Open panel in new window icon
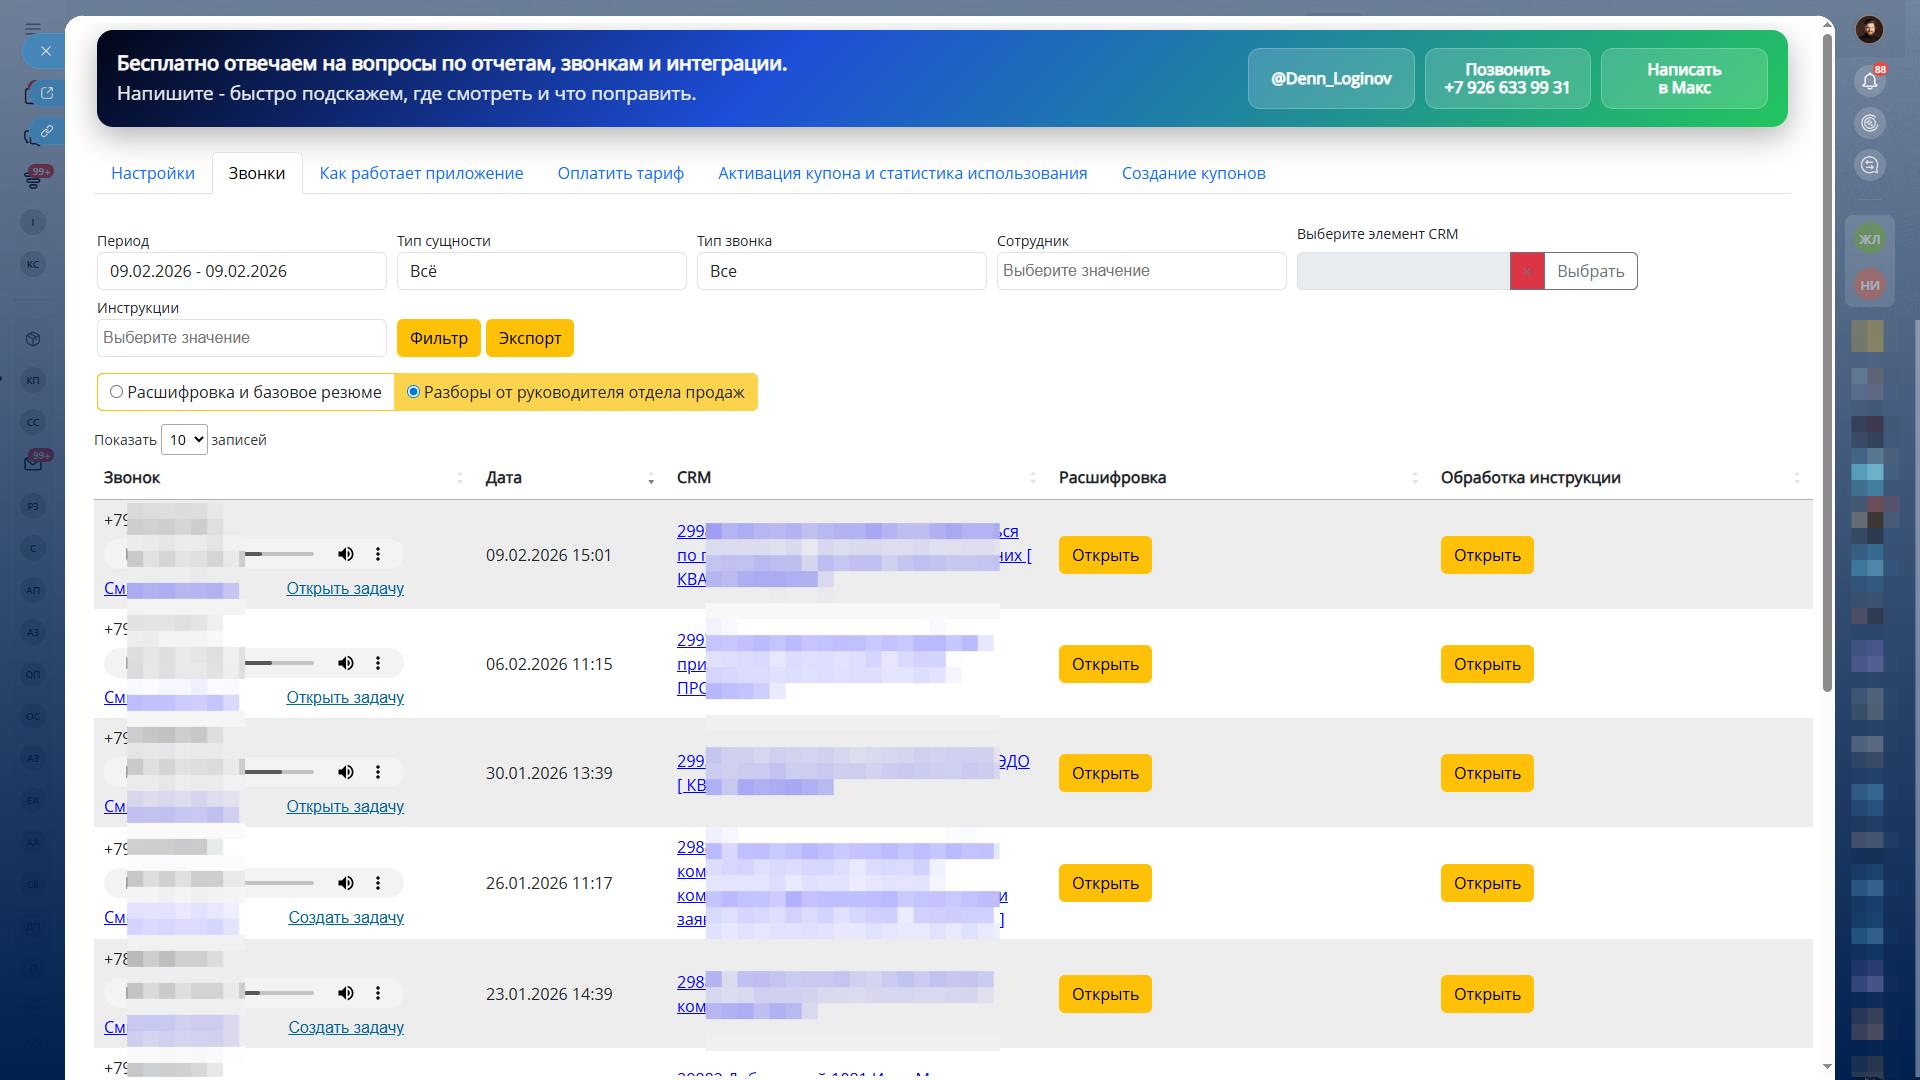The image size is (1920, 1080). 46,93
